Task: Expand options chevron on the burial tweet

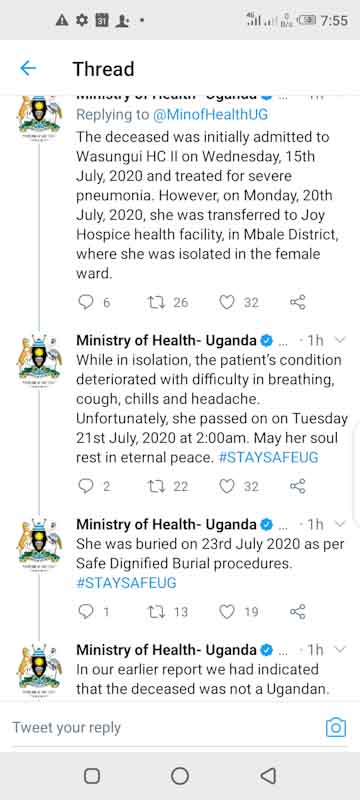Action: [341, 524]
